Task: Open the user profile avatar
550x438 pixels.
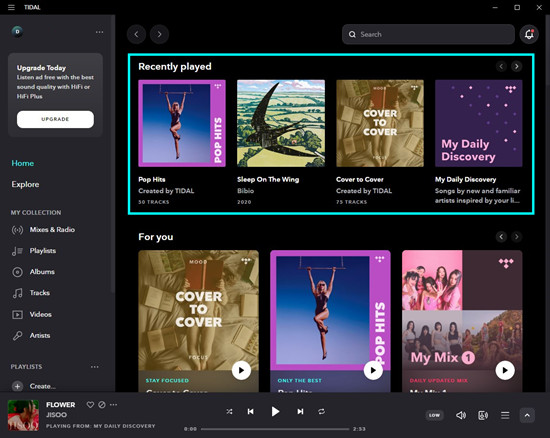Action: tap(17, 32)
